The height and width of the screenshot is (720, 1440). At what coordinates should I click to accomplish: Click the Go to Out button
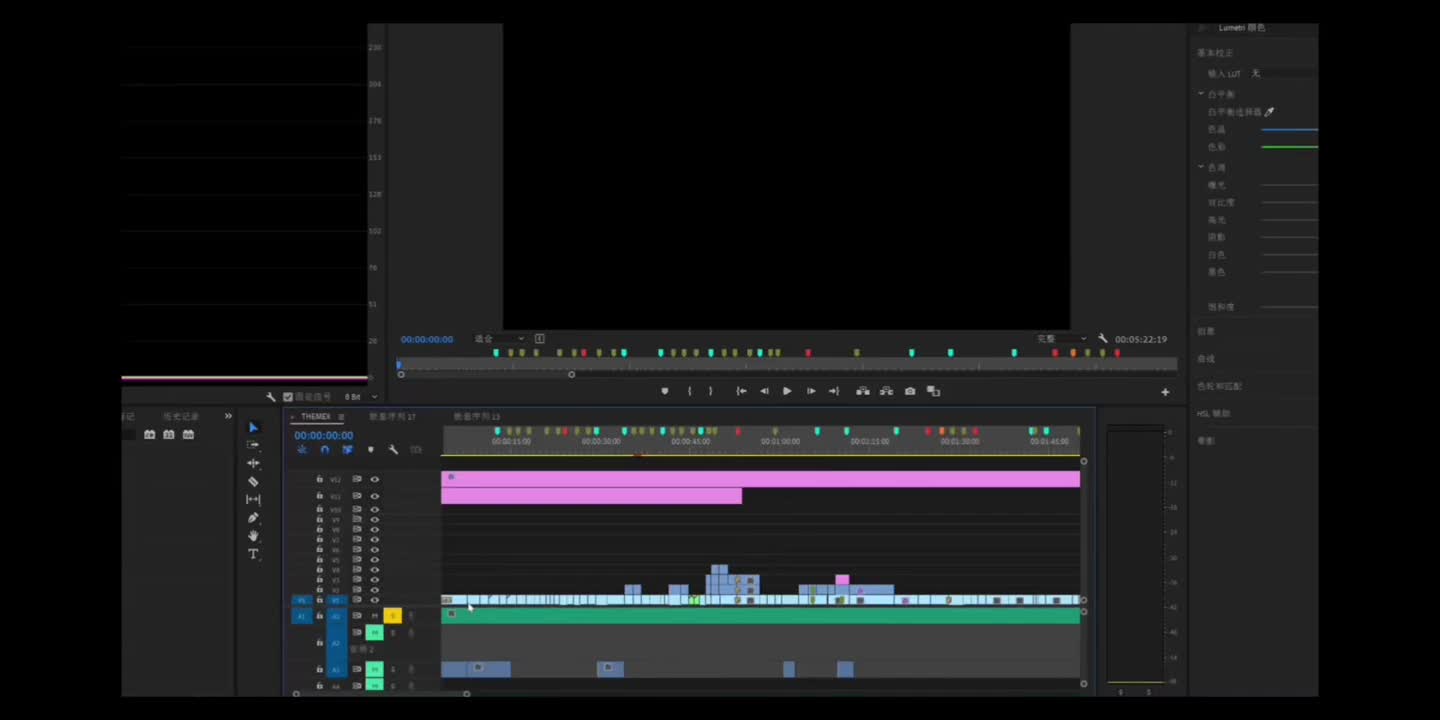point(834,391)
